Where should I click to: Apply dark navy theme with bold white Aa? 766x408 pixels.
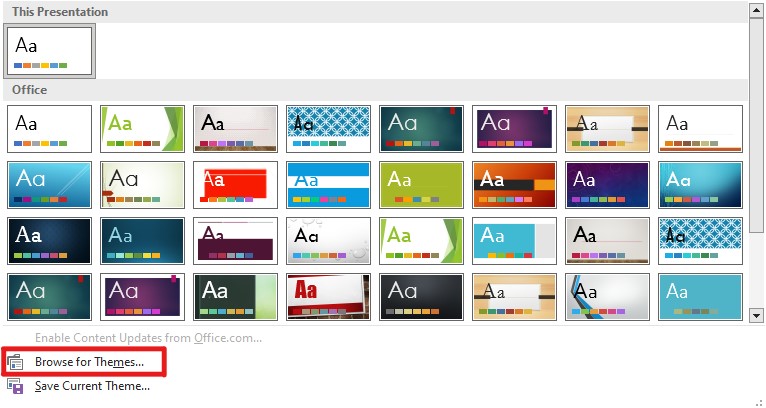click(49, 241)
